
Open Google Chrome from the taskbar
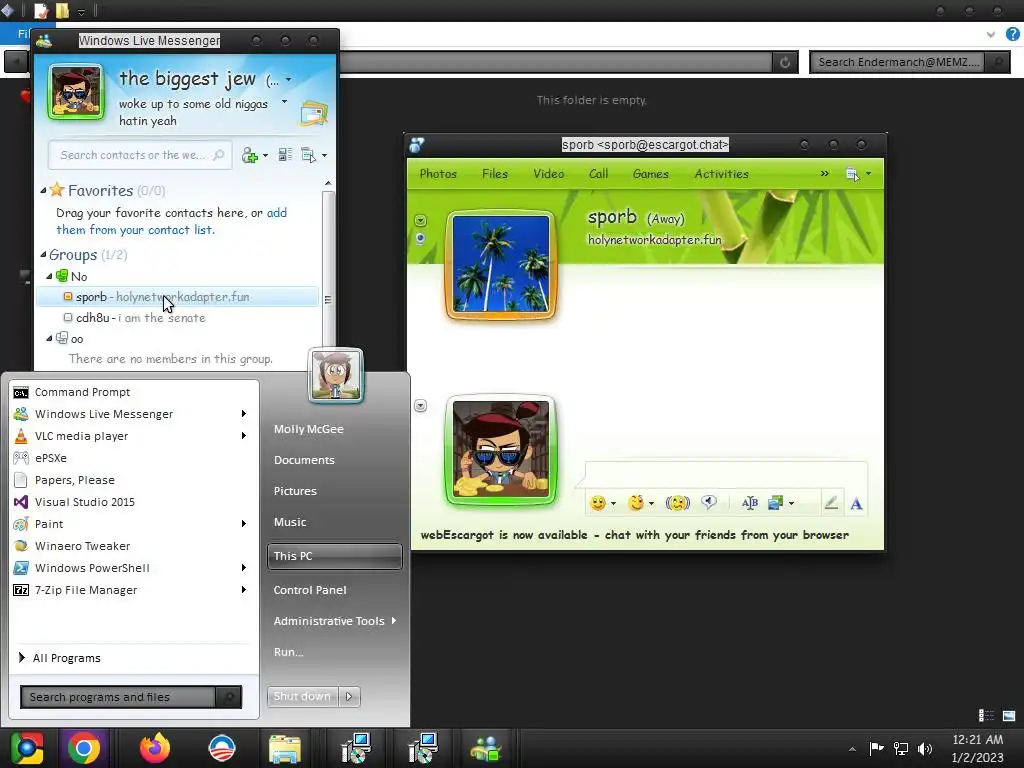point(84,749)
